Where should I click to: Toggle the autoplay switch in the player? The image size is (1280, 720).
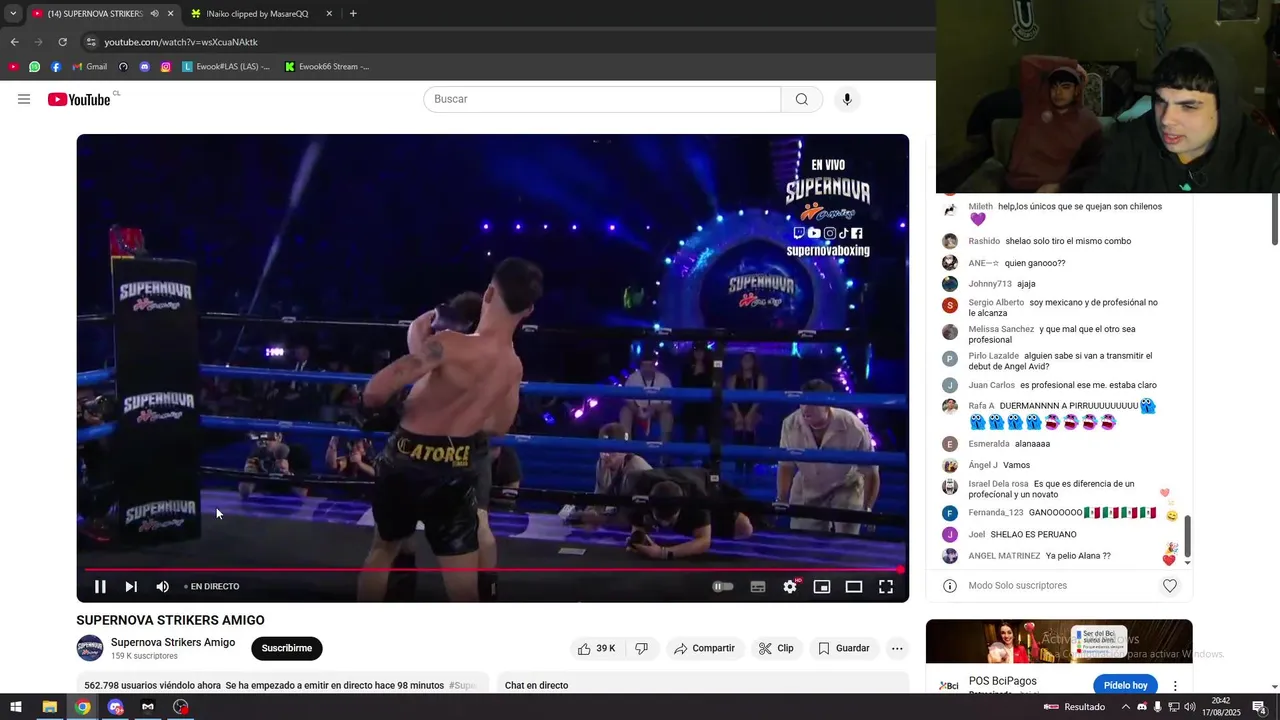(723, 587)
